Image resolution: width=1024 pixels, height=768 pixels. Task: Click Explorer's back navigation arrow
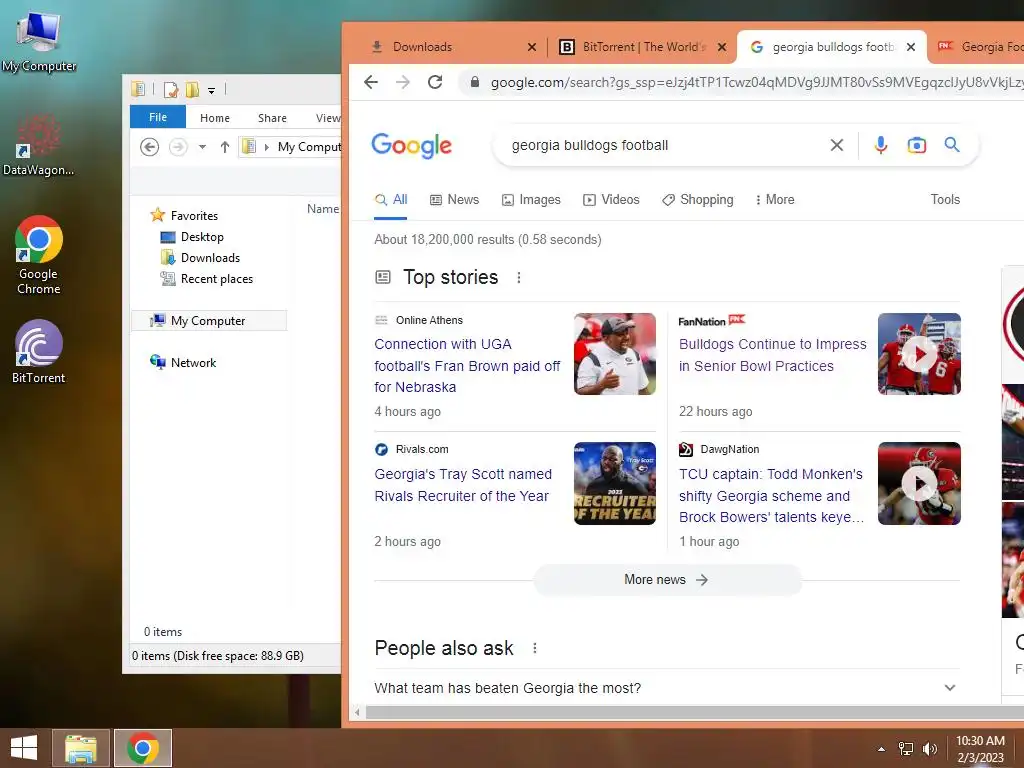[x=150, y=147]
